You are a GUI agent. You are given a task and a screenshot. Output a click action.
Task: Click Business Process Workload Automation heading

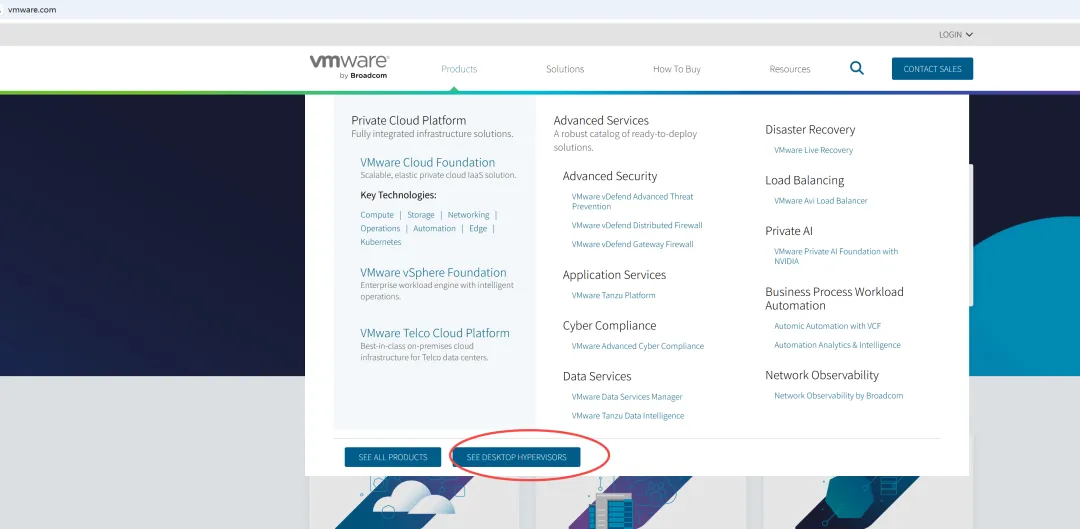(834, 299)
